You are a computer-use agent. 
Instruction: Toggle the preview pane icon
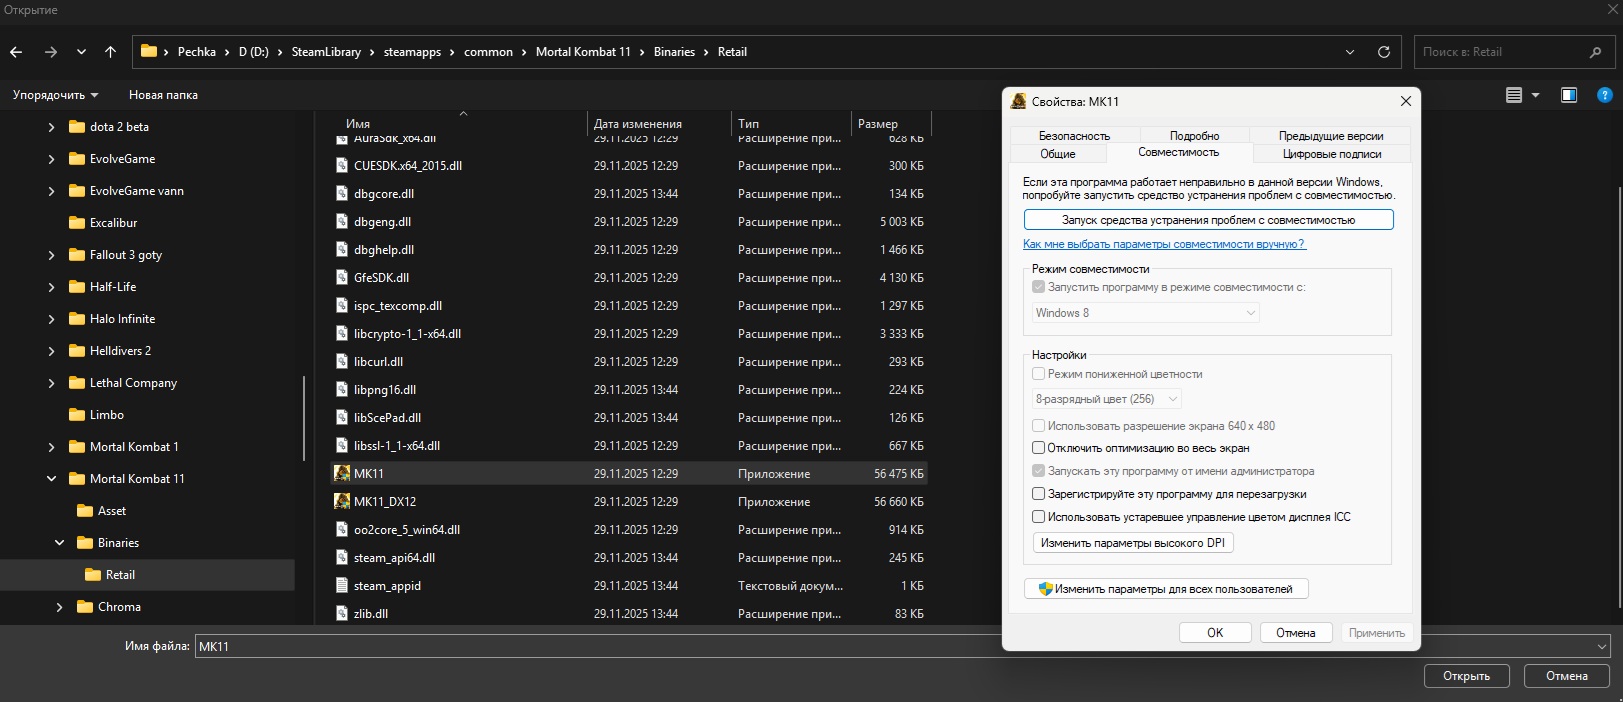[1569, 95]
